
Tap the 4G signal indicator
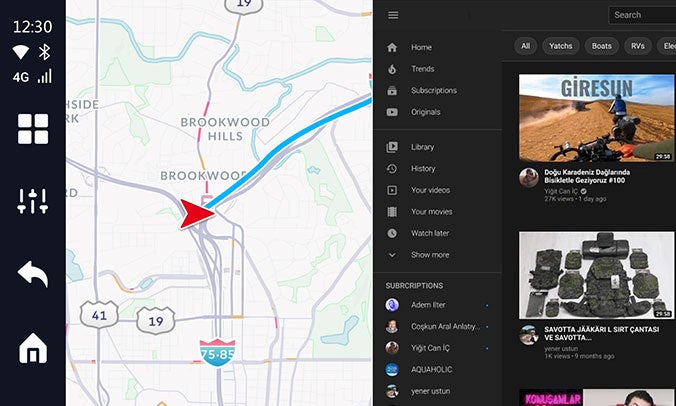pyautogui.click(x=32, y=77)
